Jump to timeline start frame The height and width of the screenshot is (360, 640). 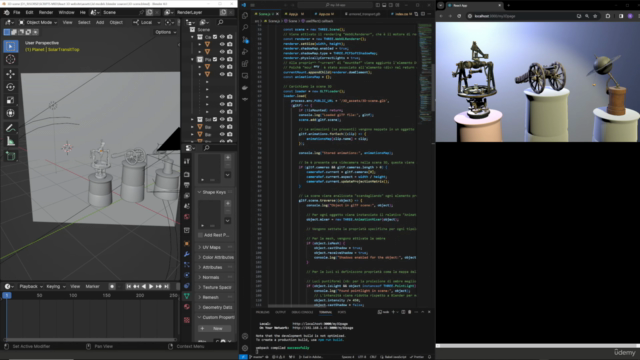click(x=129, y=287)
